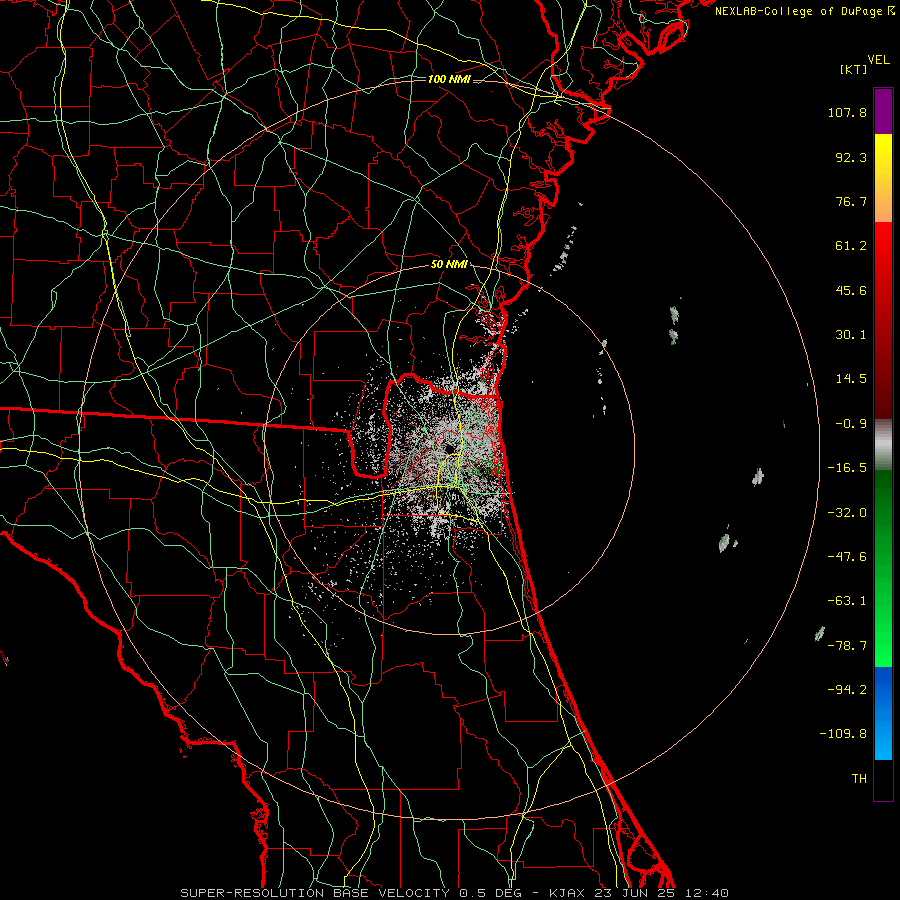The image size is (900, 900).
Task: Click the purple segment of the velocity color bar
Action: (x=883, y=111)
